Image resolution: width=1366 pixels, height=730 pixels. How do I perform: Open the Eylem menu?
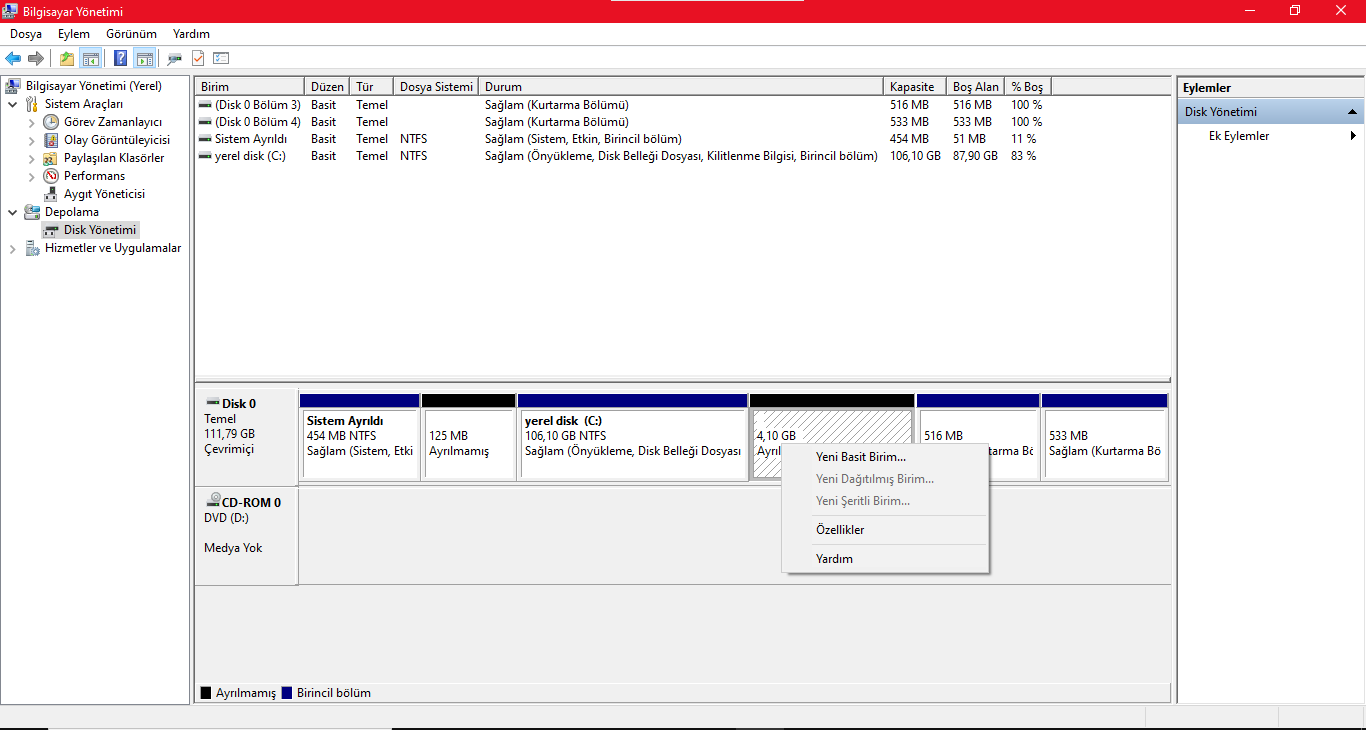(x=74, y=34)
